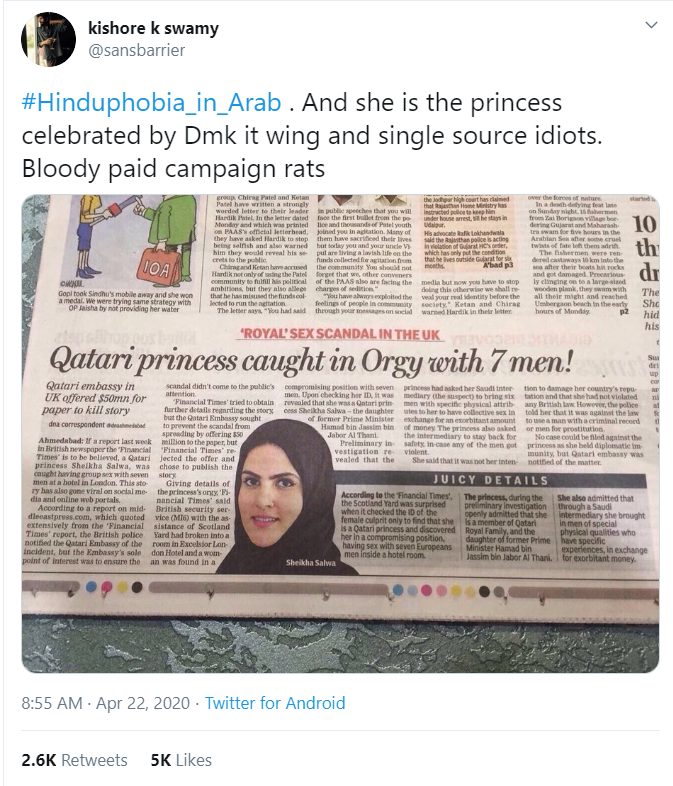Open the 8:55 AM timestamp link
Screen dimensions: 673x786
(52, 703)
